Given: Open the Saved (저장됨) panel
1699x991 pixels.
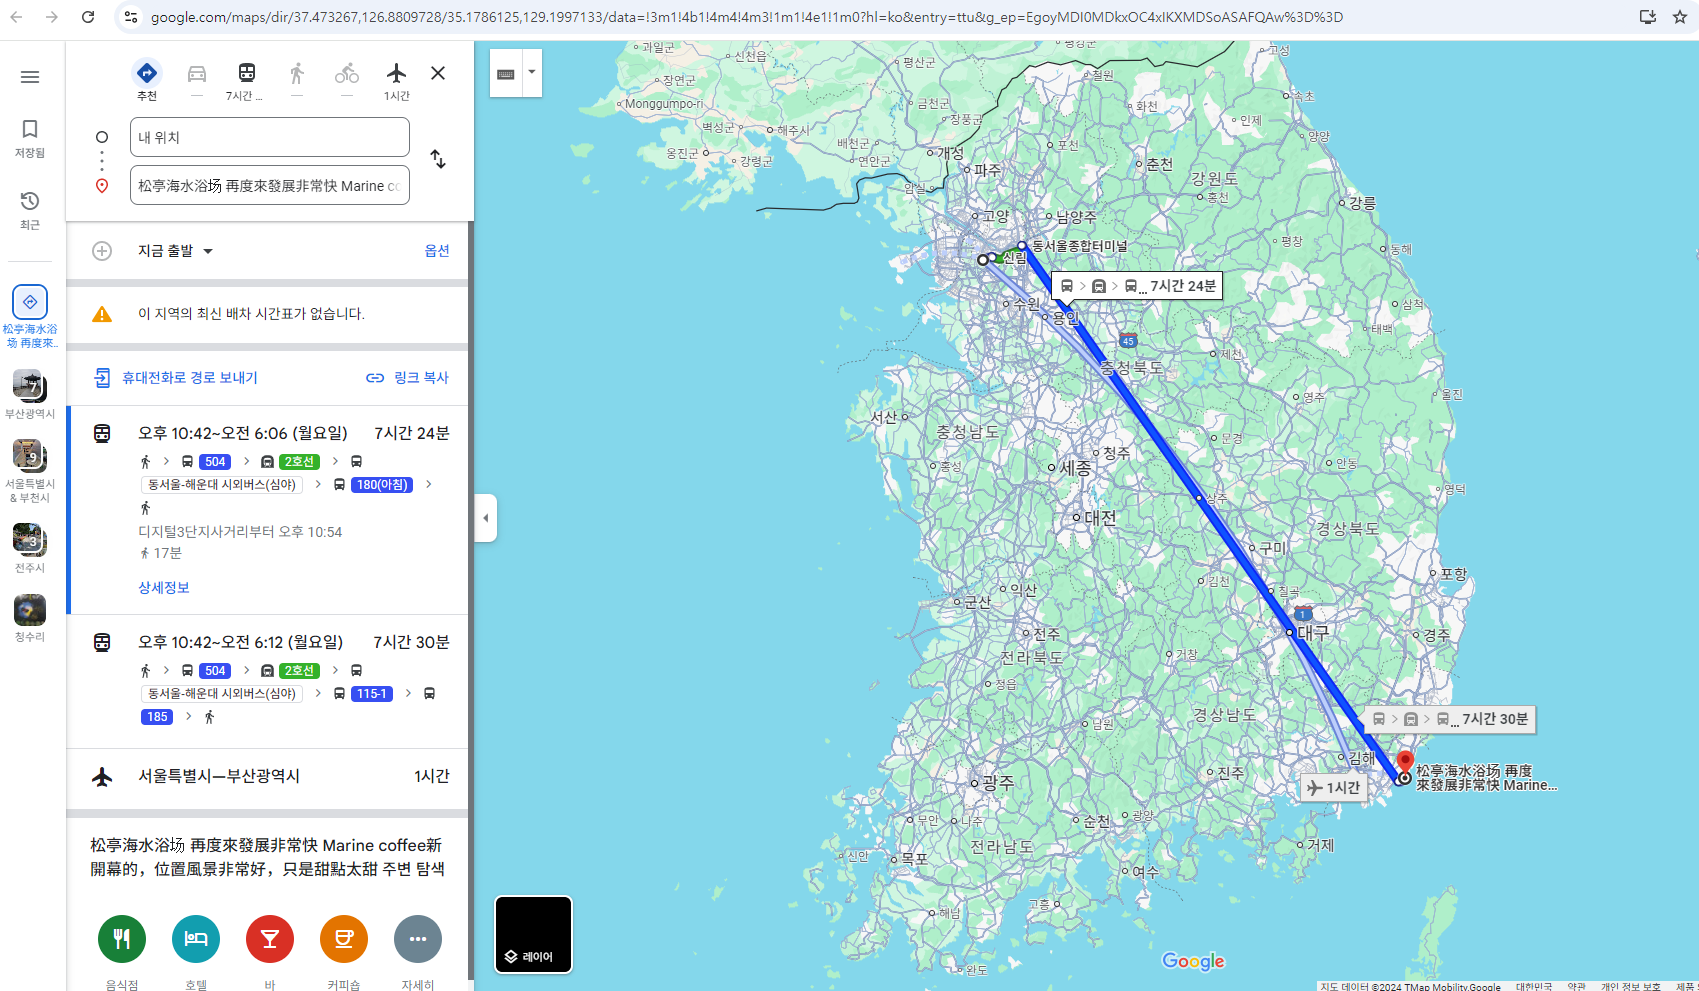Looking at the screenshot, I should coord(30,139).
